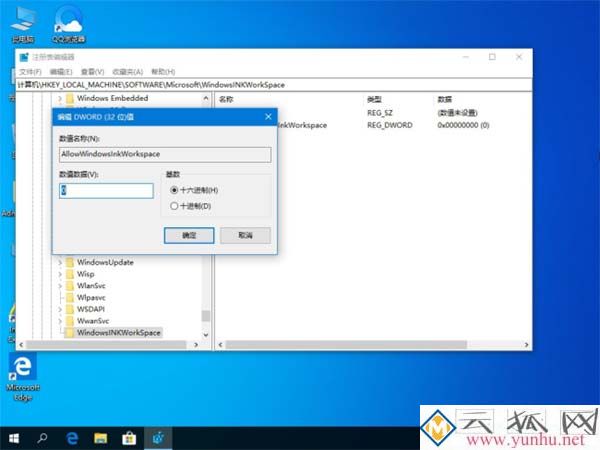The height and width of the screenshot is (450, 600).
Task: Select the Windows Embedded key
Action: [x=112, y=98]
